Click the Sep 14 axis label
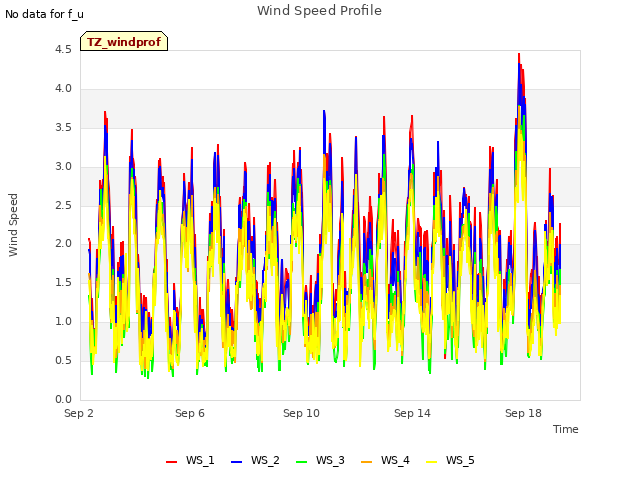Viewport: 640px width, 480px height. click(x=412, y=413)
